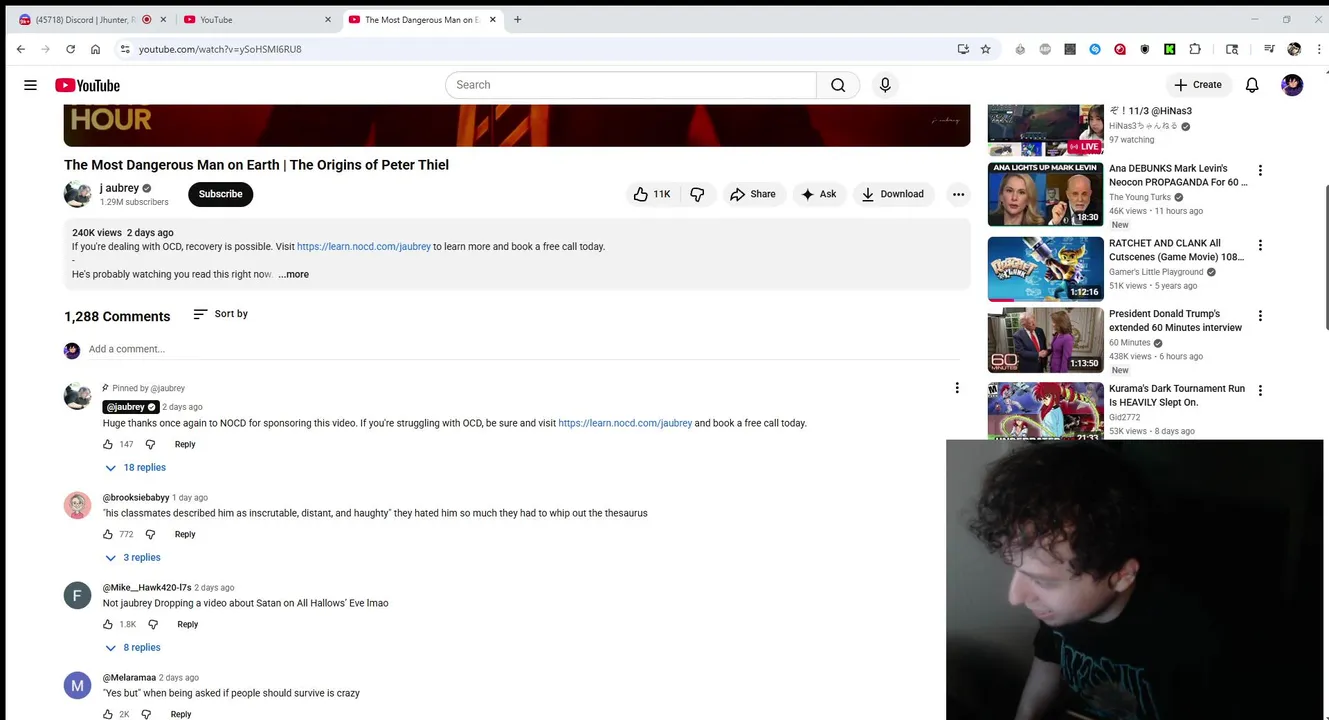Image resolution: width=1329 pixels, height=720 pixels.
Task: Like the @brooksiebabyy comment
Action: tap(108, 534)
